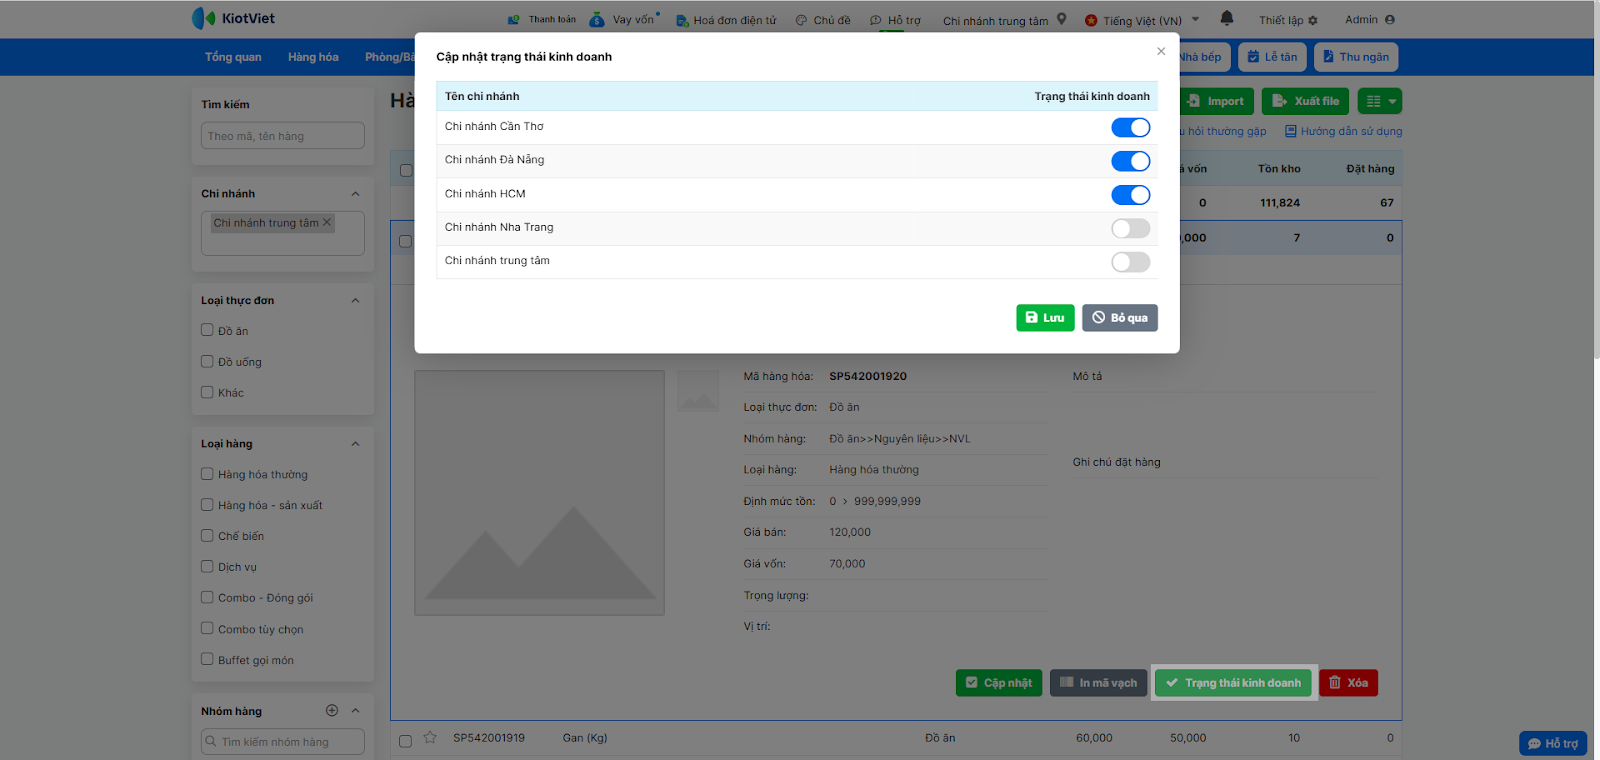
Task: Turn off Chi nhánh Đà Nẵng status
Action: [1131, 161]
